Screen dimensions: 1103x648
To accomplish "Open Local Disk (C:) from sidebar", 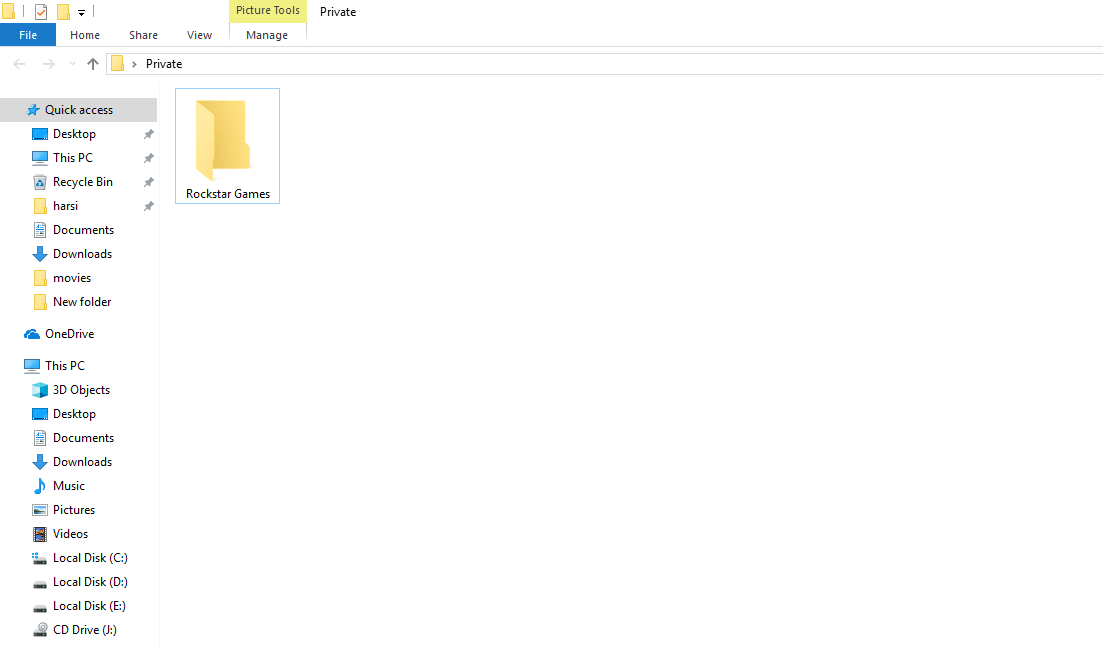I will pyautogui.click(x=89, y=557).
